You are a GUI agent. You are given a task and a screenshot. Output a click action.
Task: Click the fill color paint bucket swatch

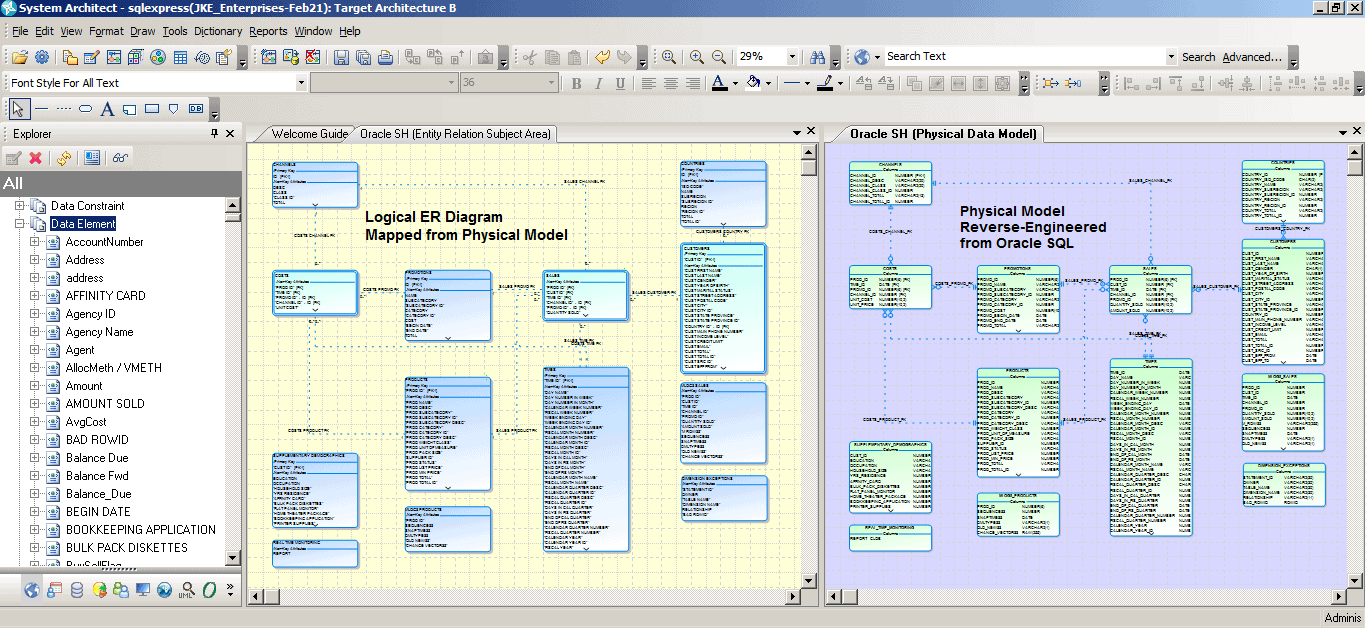(x=753, y=83)
